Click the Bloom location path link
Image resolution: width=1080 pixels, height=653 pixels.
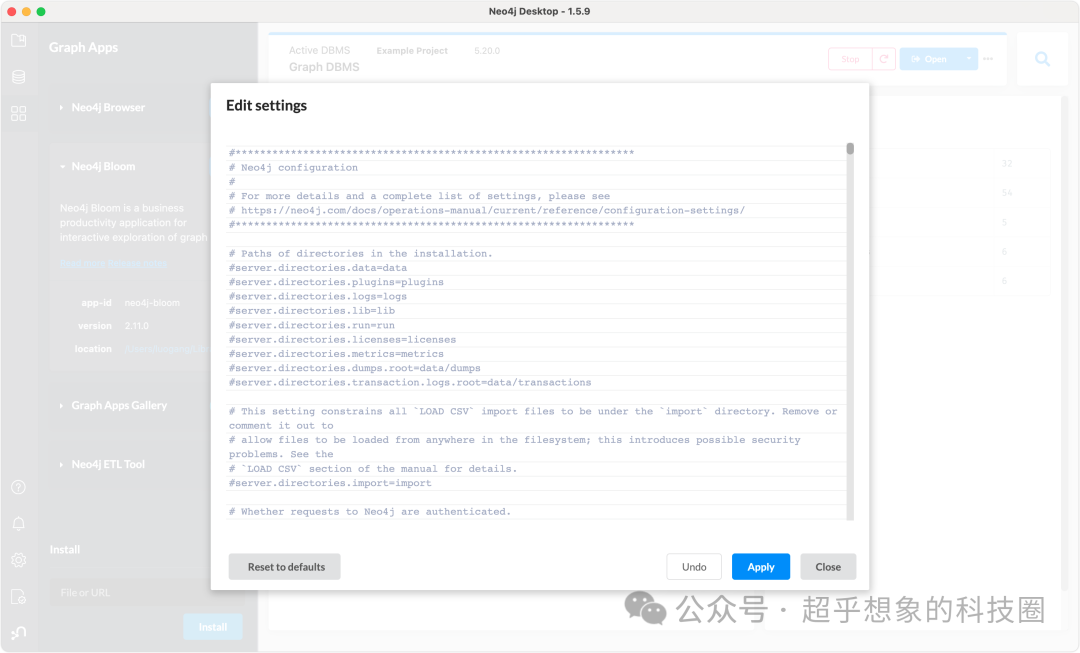coord(166,349)
